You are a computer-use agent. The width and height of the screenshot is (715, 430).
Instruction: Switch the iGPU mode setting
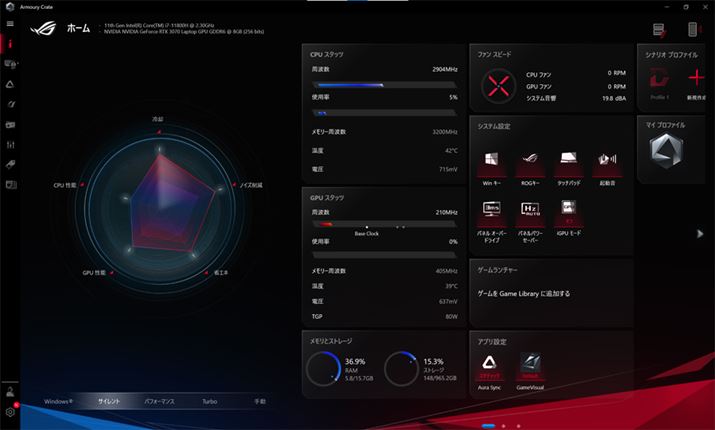(x=567, y=213)
